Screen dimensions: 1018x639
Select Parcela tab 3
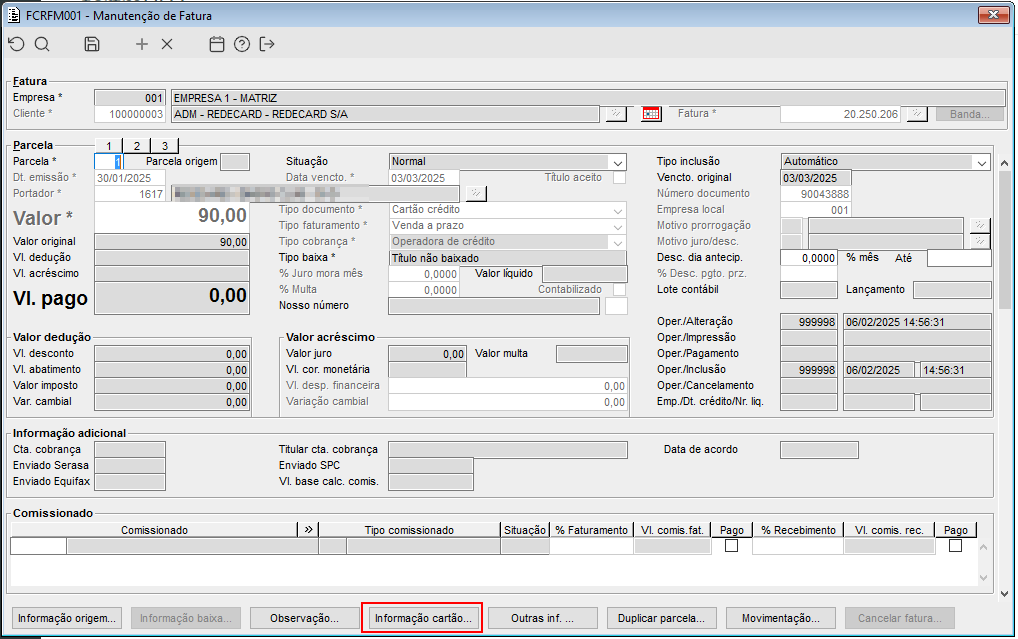click(165, 145)
